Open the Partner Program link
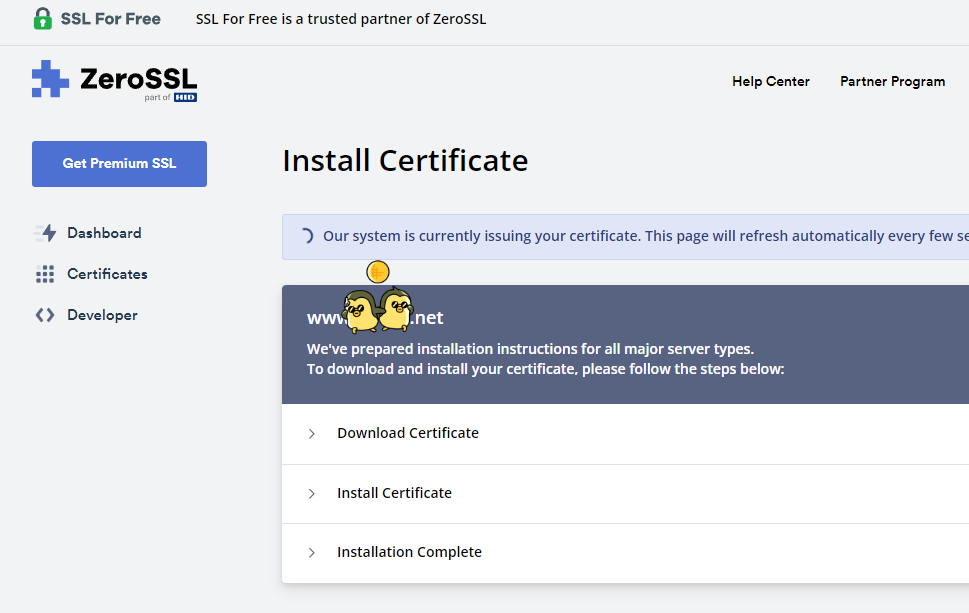 point(892,82)
